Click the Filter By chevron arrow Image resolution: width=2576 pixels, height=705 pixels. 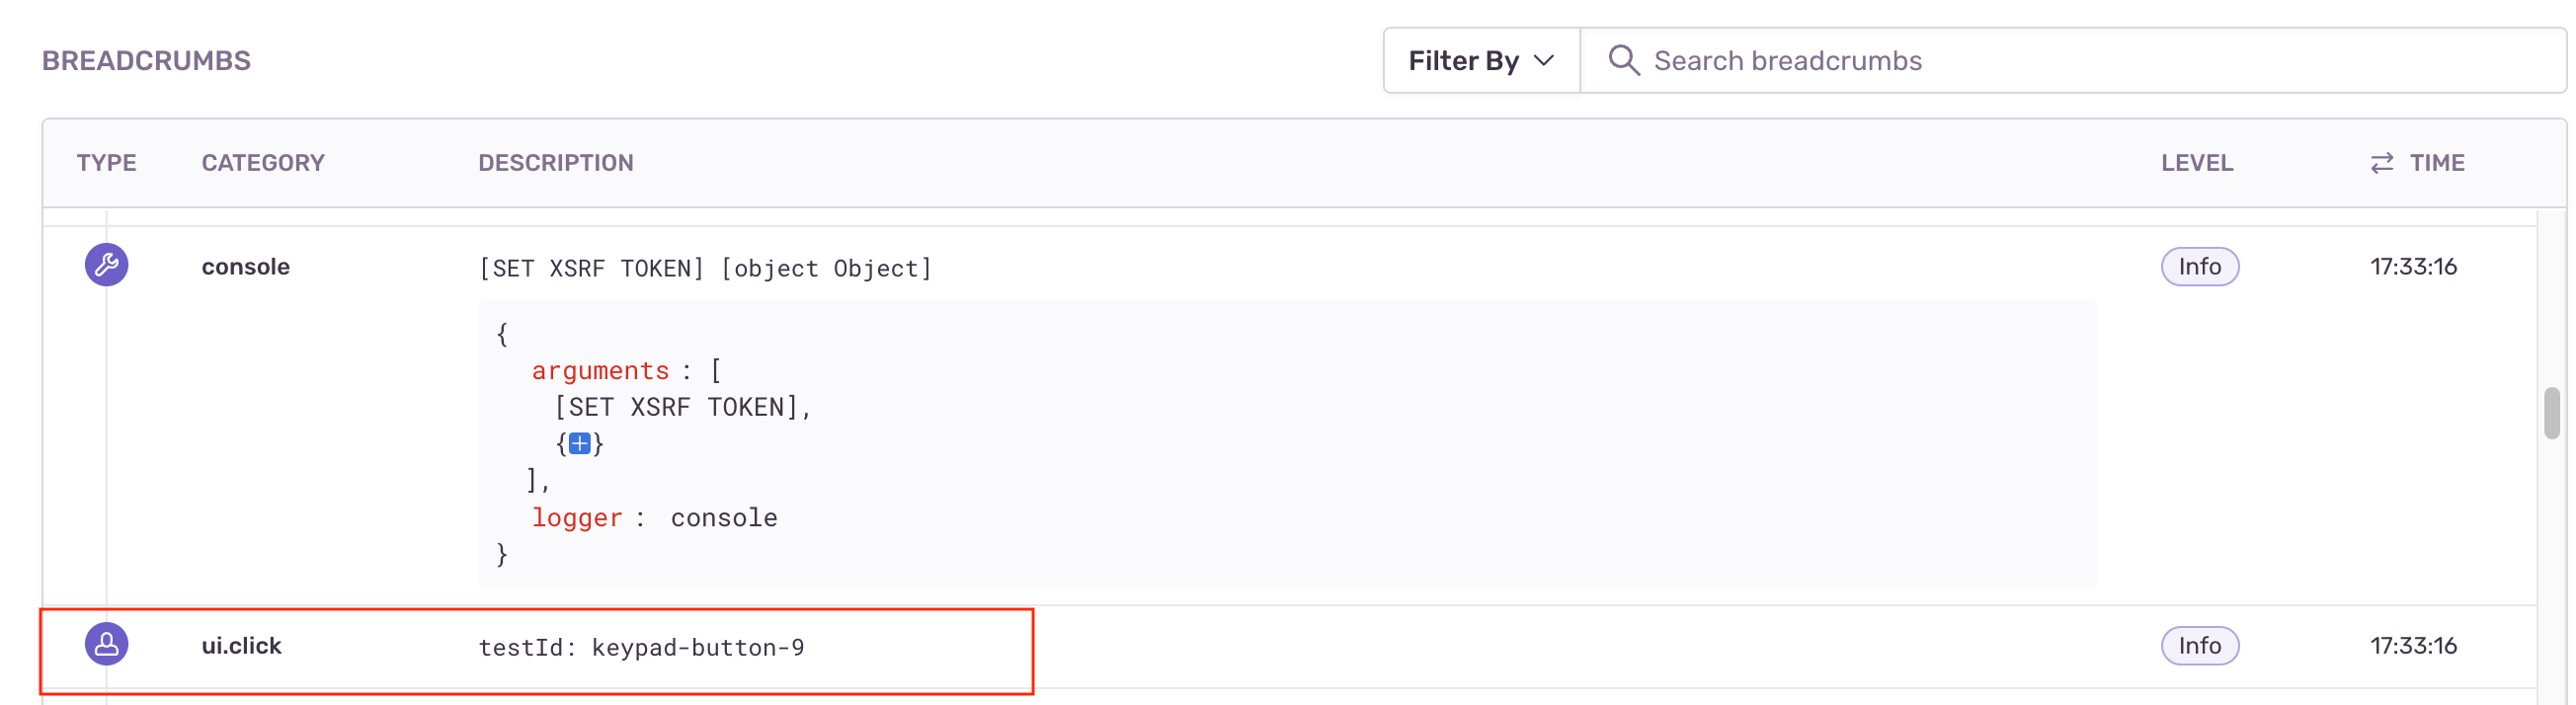point(1544,60)
